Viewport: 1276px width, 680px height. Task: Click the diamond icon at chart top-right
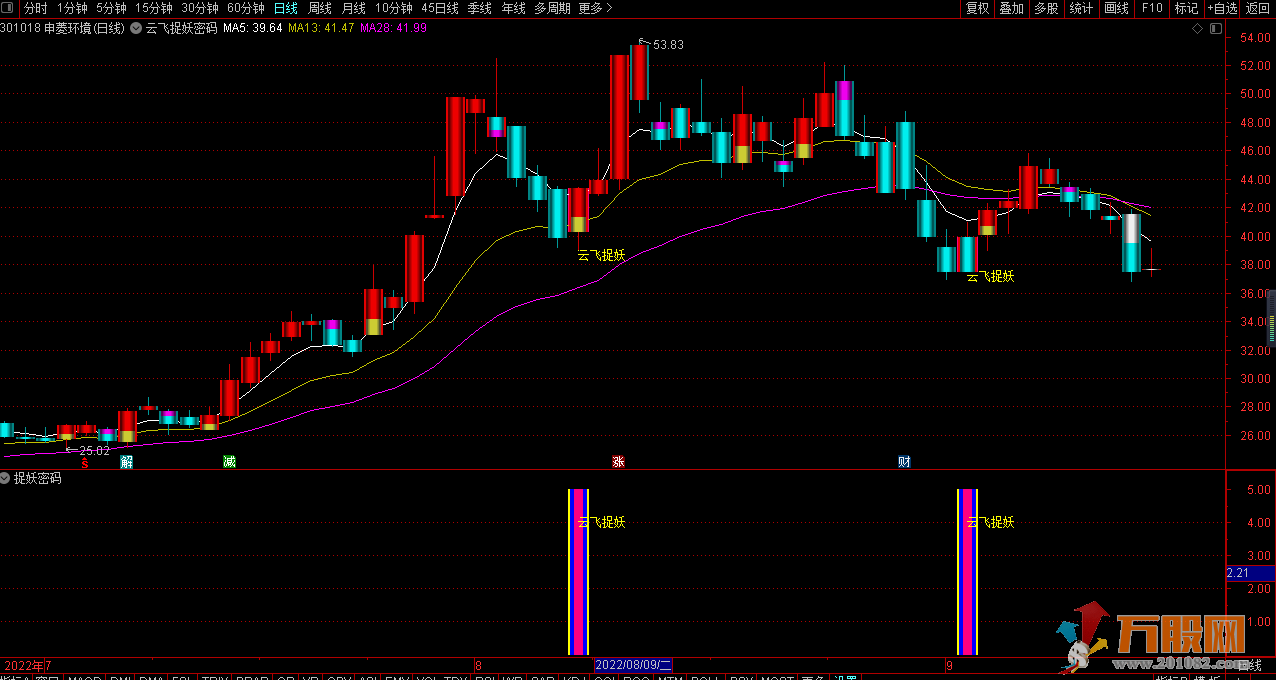pyautogui.click(x=1198, y=28)
